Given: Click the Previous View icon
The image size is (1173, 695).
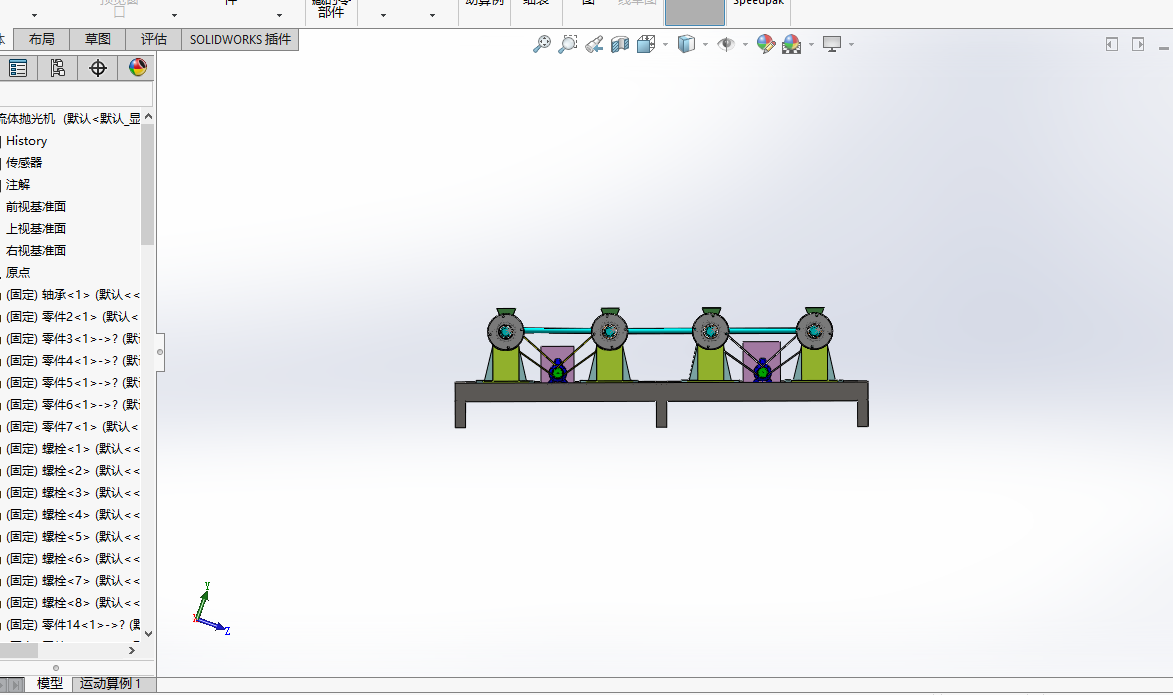Looking at the screenshot, I should (594, 44).
